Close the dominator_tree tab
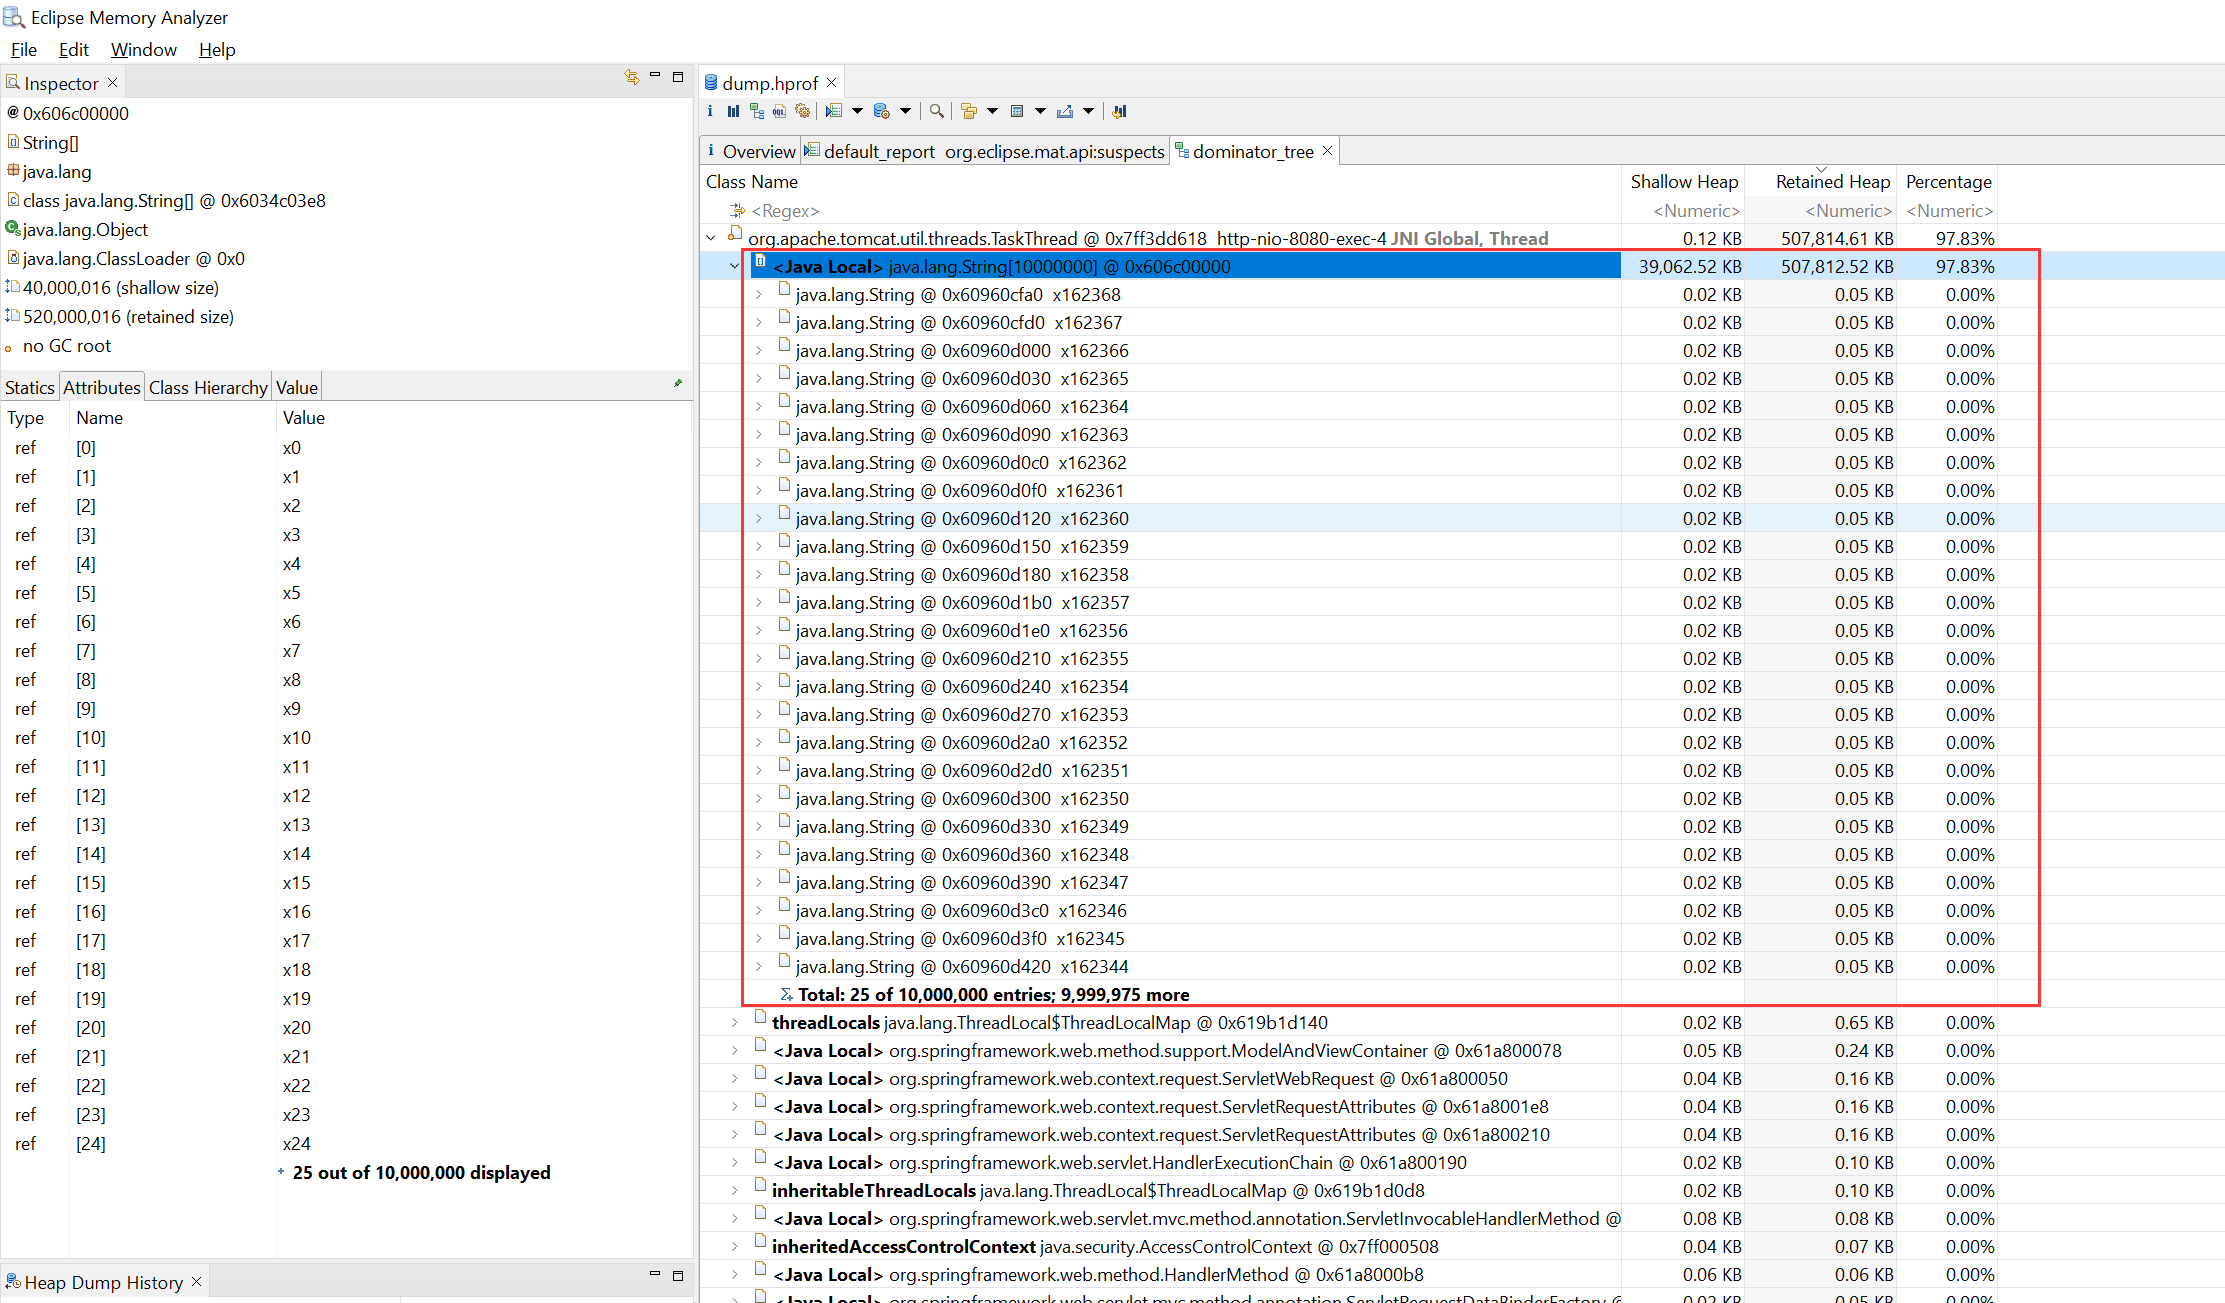This screenshot has width=2225, height=1303. 1328,151
